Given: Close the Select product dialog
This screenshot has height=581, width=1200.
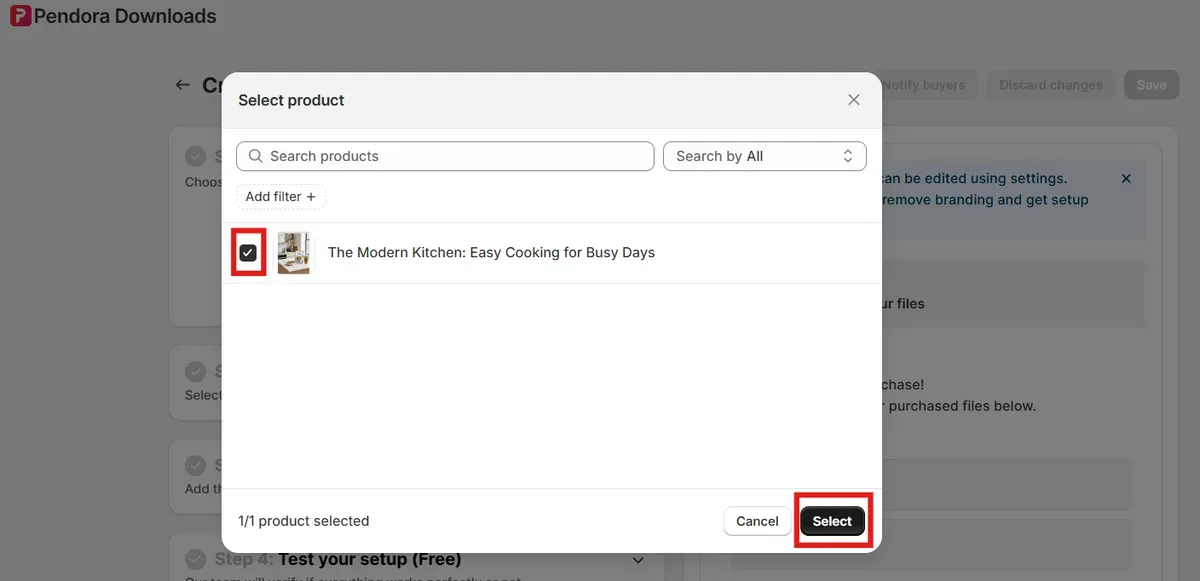Looking at the screenshot, I should click(x=854, y=99).
